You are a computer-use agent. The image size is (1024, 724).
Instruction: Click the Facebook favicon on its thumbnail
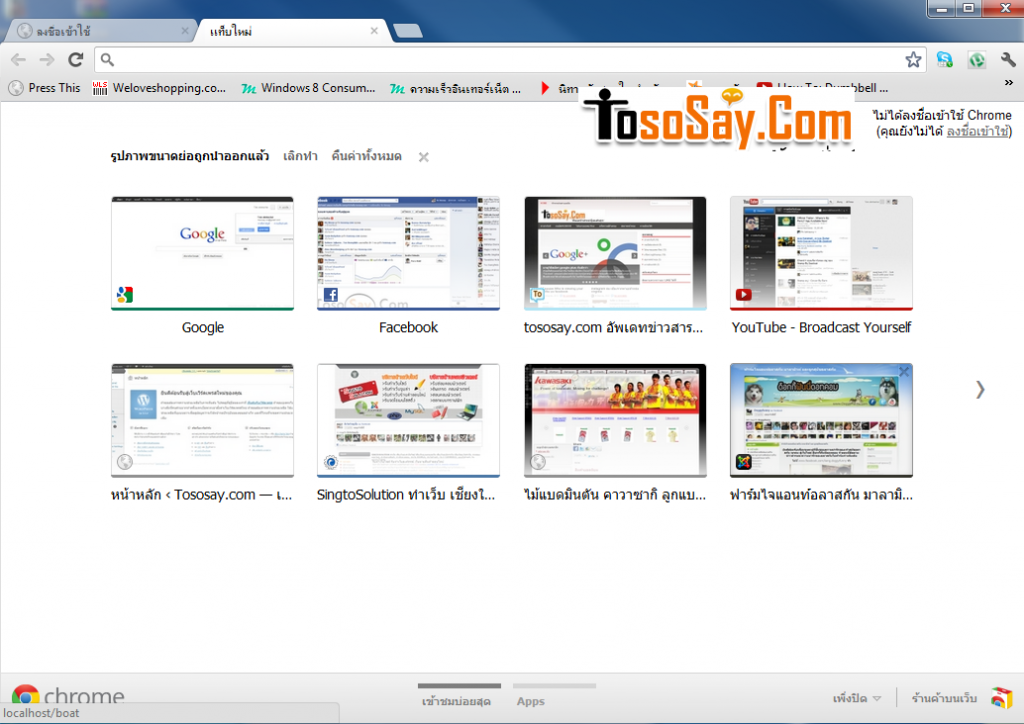(x=331, y=294)
